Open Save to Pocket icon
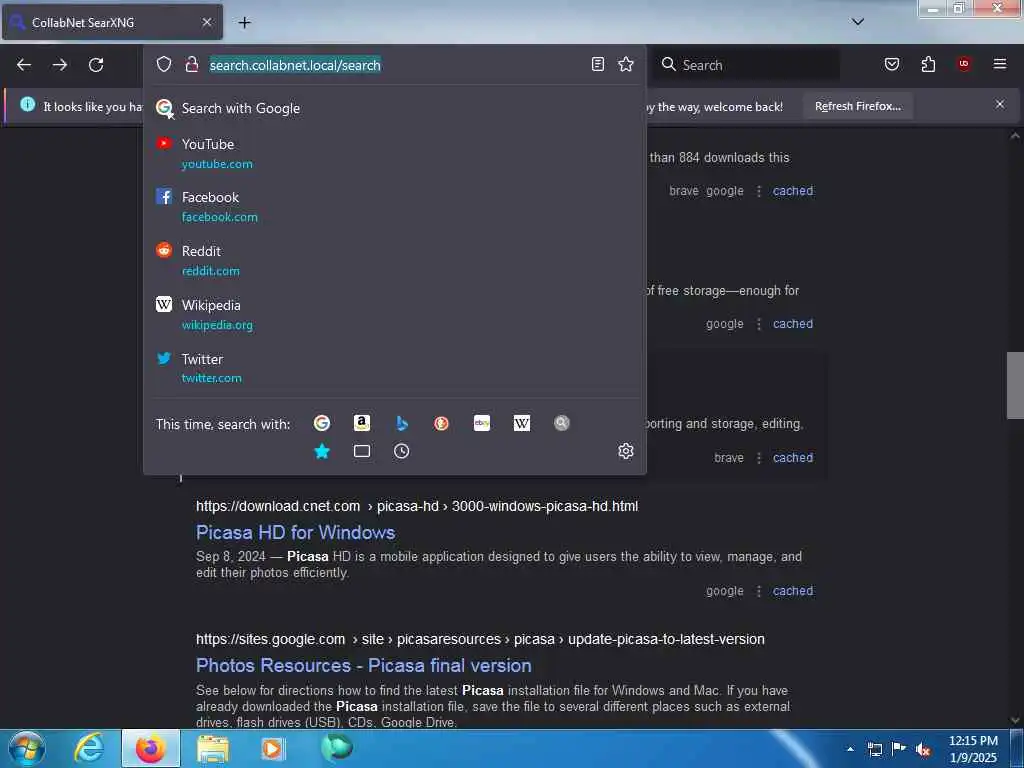 pyautogui.click(x=892, y=64)
